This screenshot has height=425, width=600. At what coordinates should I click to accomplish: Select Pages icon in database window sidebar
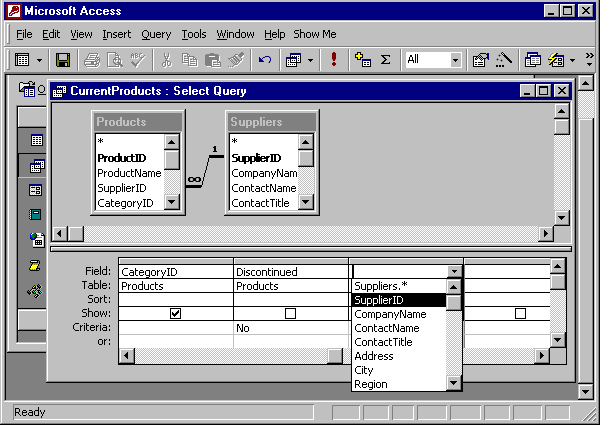pos(37,239)
